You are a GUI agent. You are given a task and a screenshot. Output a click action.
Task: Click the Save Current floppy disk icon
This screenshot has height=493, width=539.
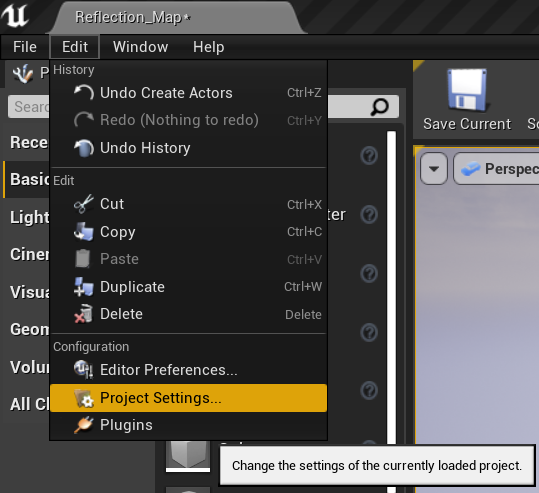pyautogui.click(x=467, y=90)
